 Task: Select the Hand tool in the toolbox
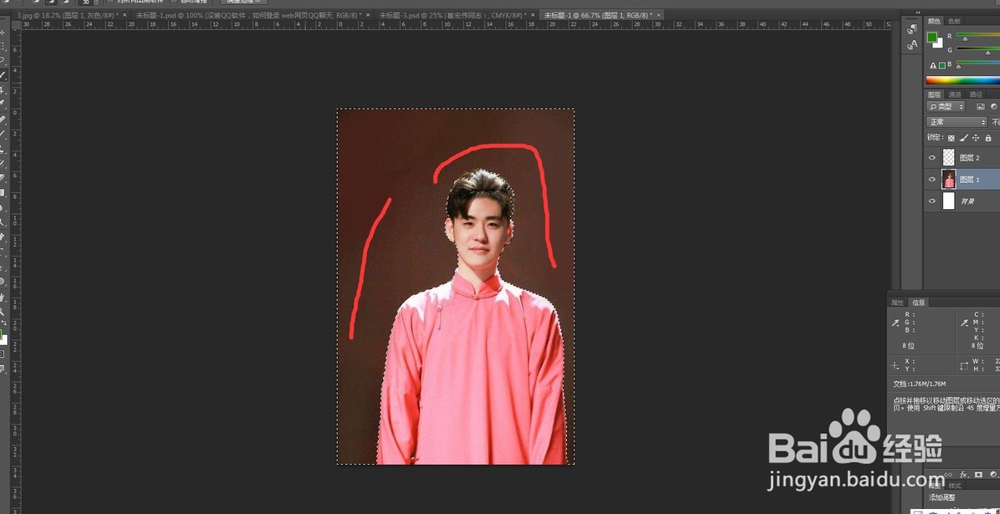tap(3, 297)
